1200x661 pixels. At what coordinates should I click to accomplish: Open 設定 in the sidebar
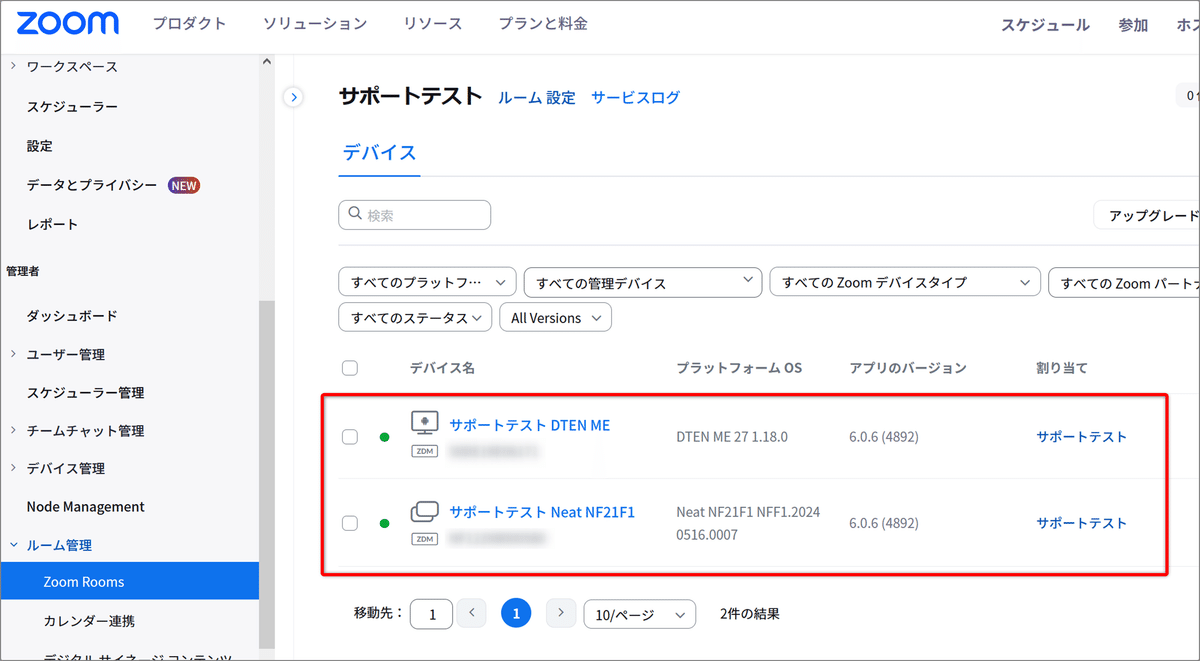[x=40, y=146]
